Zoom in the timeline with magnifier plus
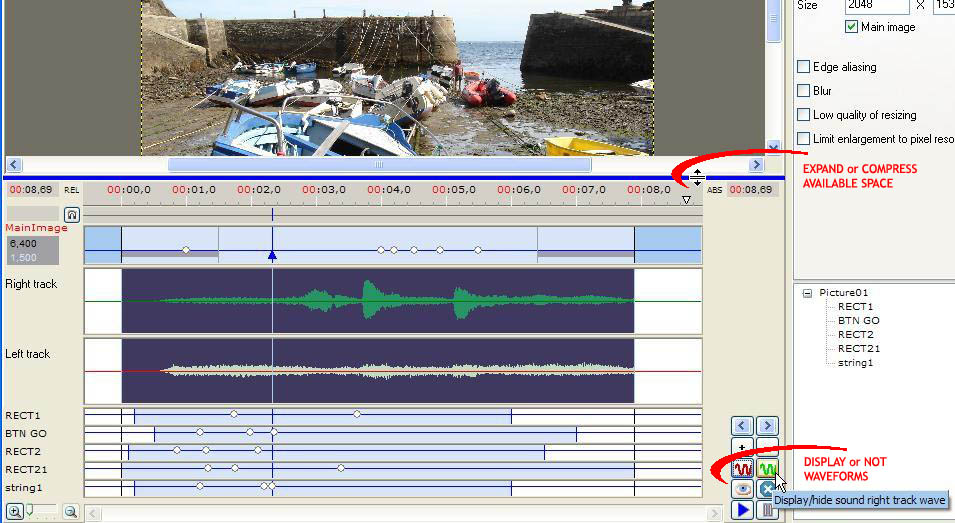 15,512
